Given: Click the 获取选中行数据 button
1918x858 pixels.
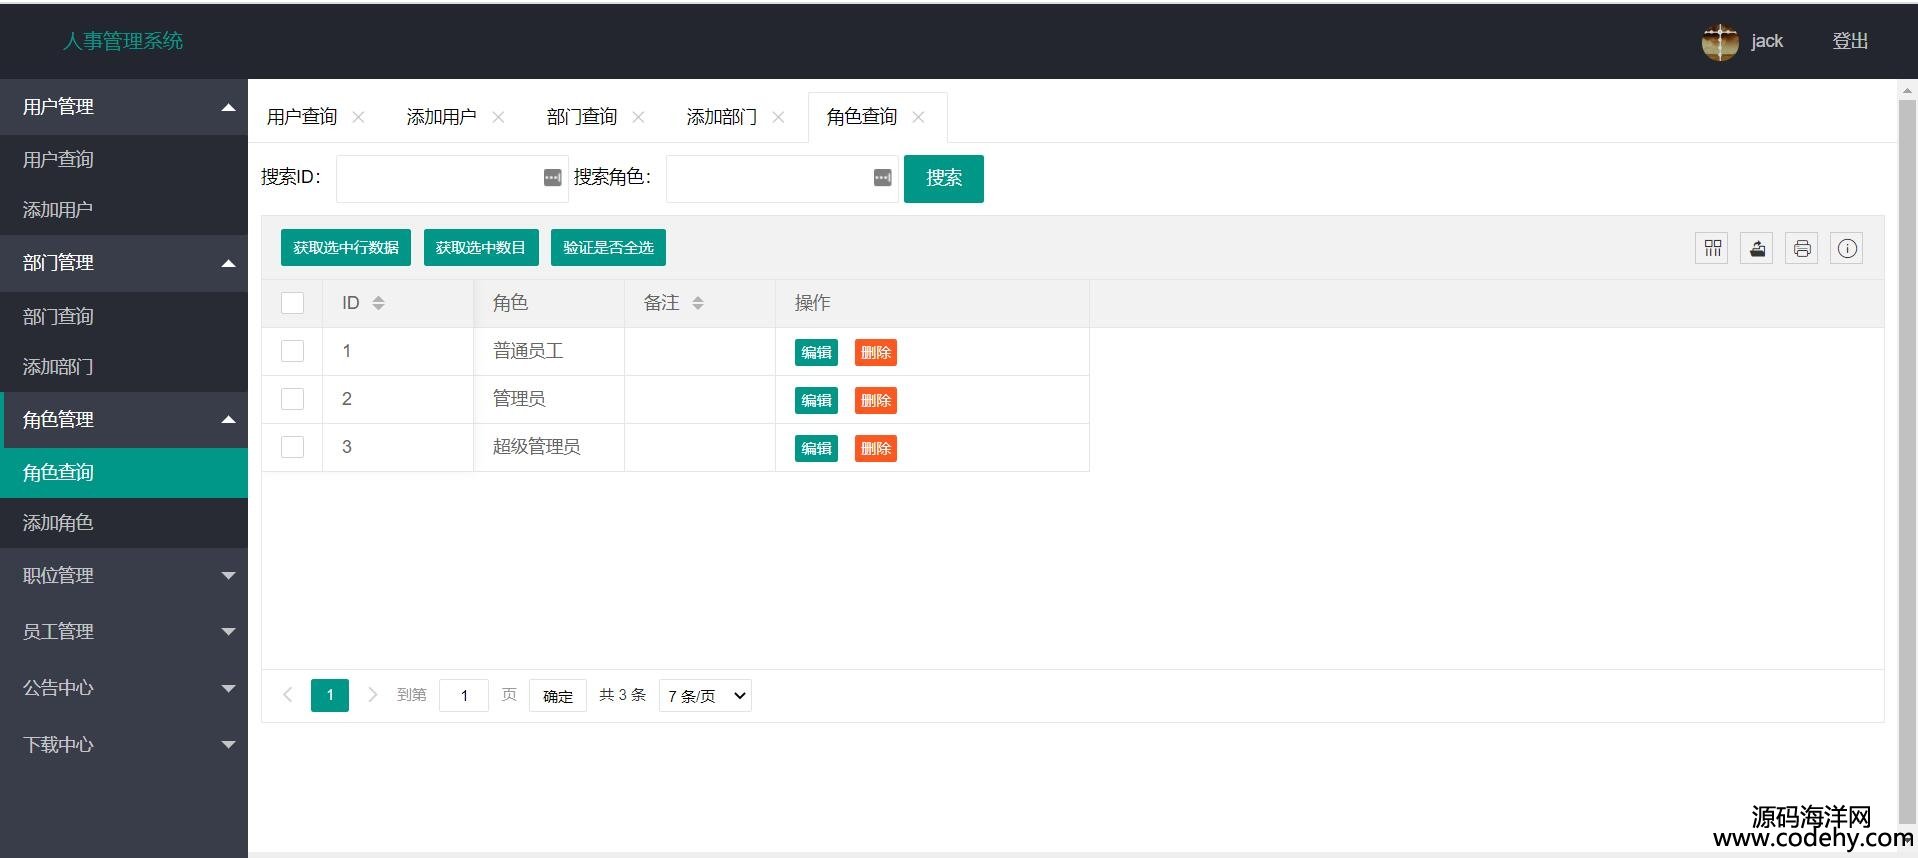Looking at the screenshot, I should point(346,248).
